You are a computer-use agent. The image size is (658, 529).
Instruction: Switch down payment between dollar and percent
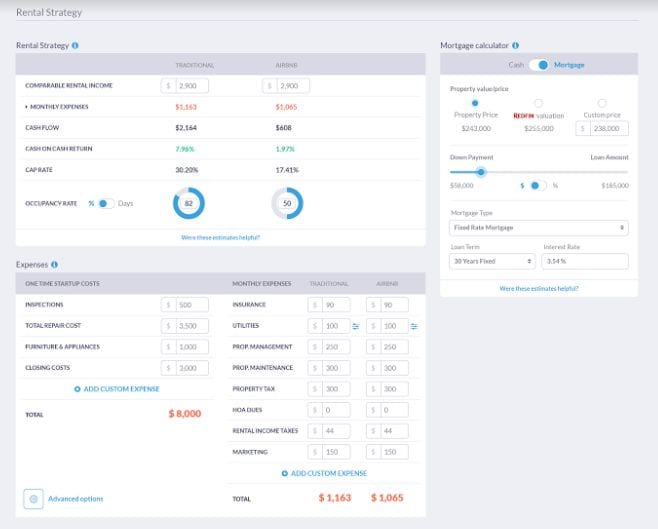tap(538, 185)
